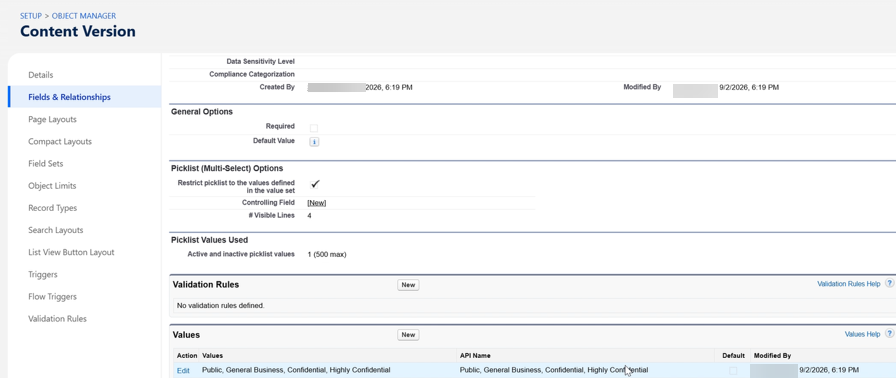
Task: Navigate to SETUP breadcrumb
Action: pyautogui.click(x=31, y=16)
